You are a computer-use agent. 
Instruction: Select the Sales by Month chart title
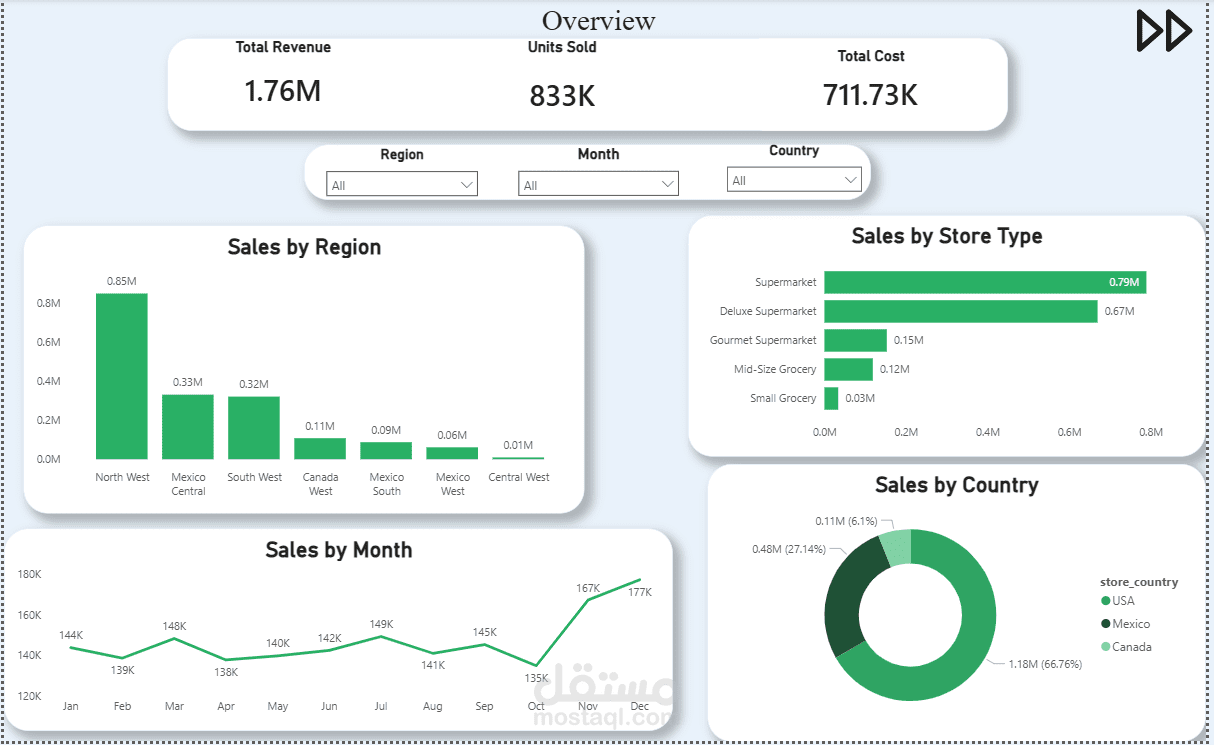tap(338, 550)
